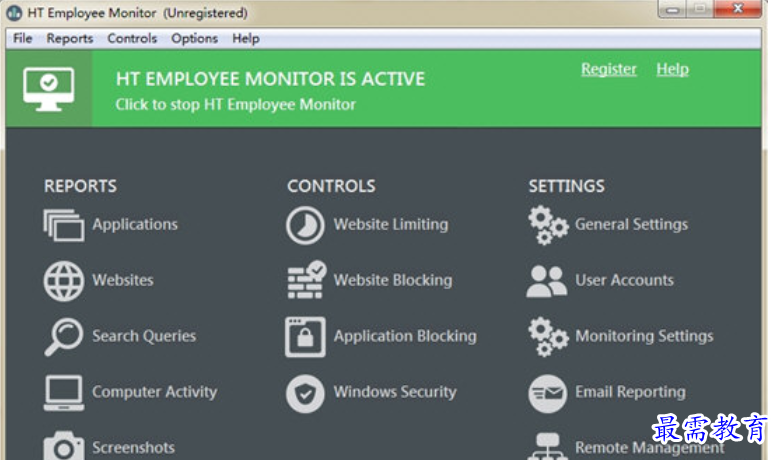Click the Computer Activity laptop icon

click(63, 393)
